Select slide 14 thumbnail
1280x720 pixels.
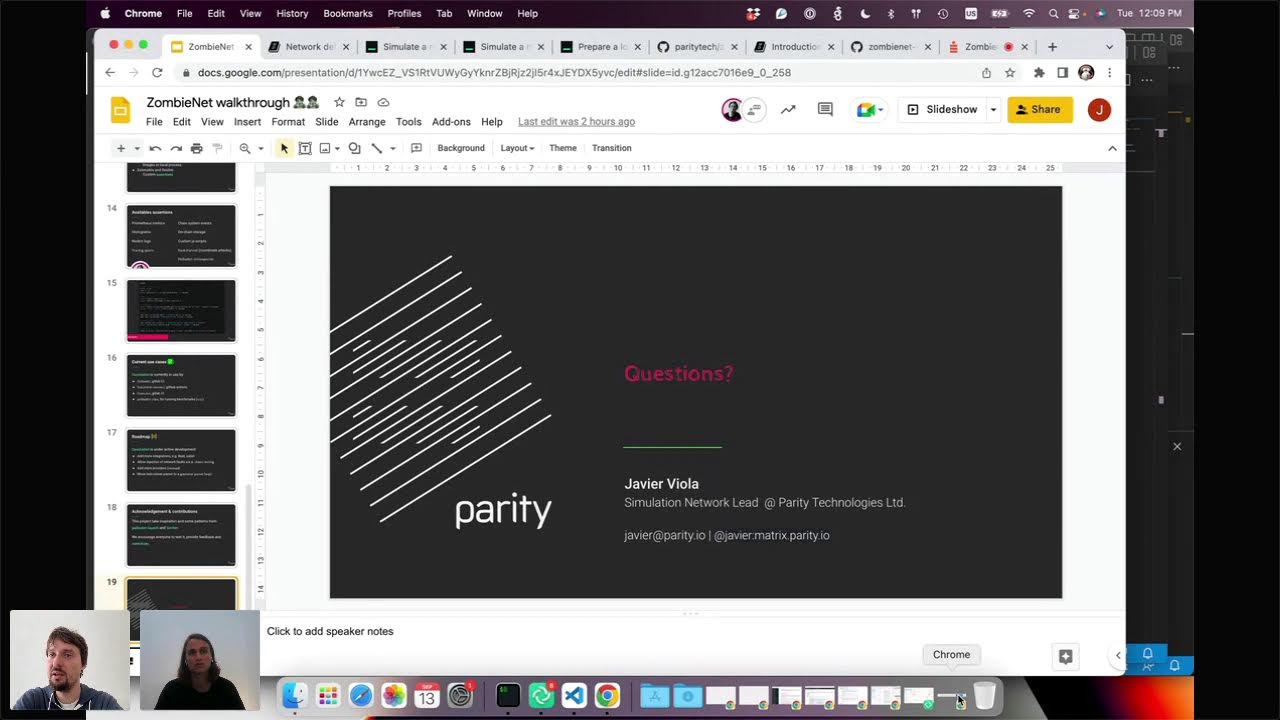[181, 236]
